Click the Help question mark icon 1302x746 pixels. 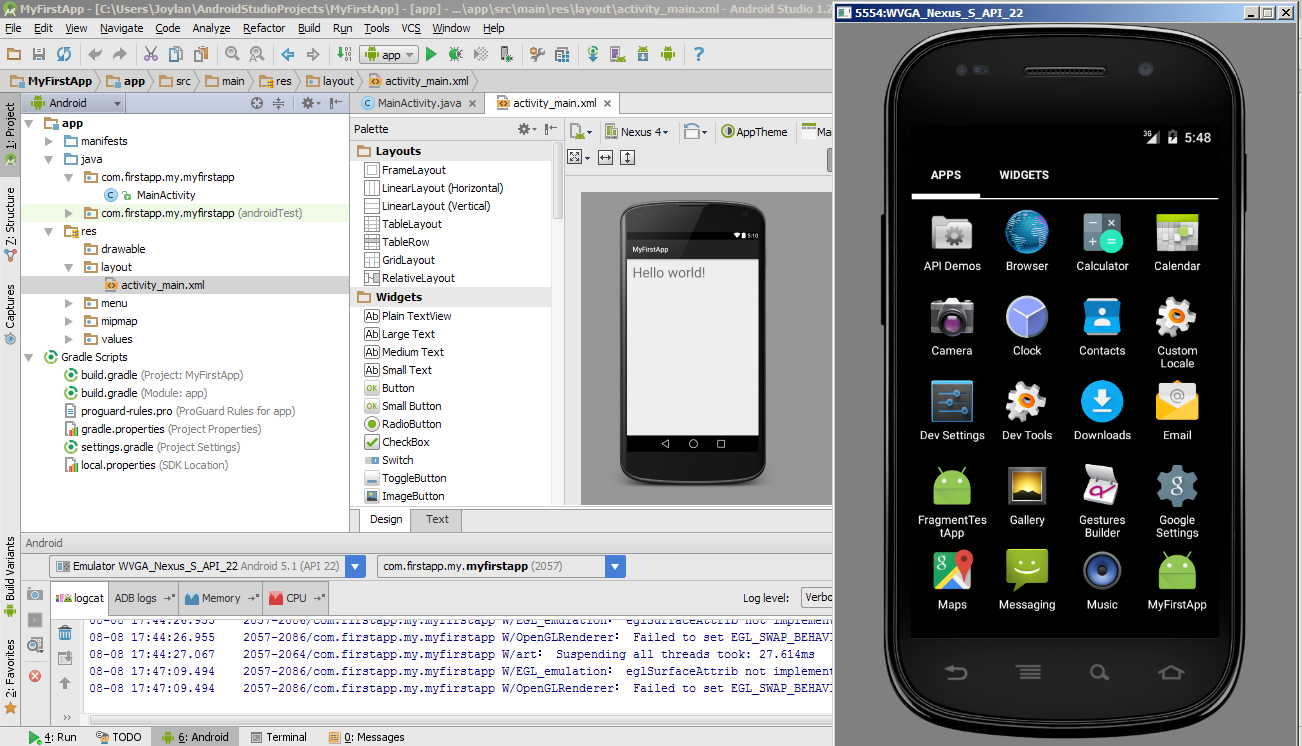point(699,54)
